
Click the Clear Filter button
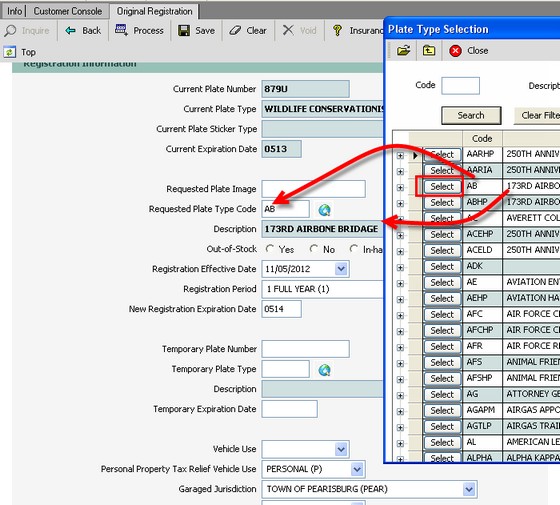click(537, 115)
